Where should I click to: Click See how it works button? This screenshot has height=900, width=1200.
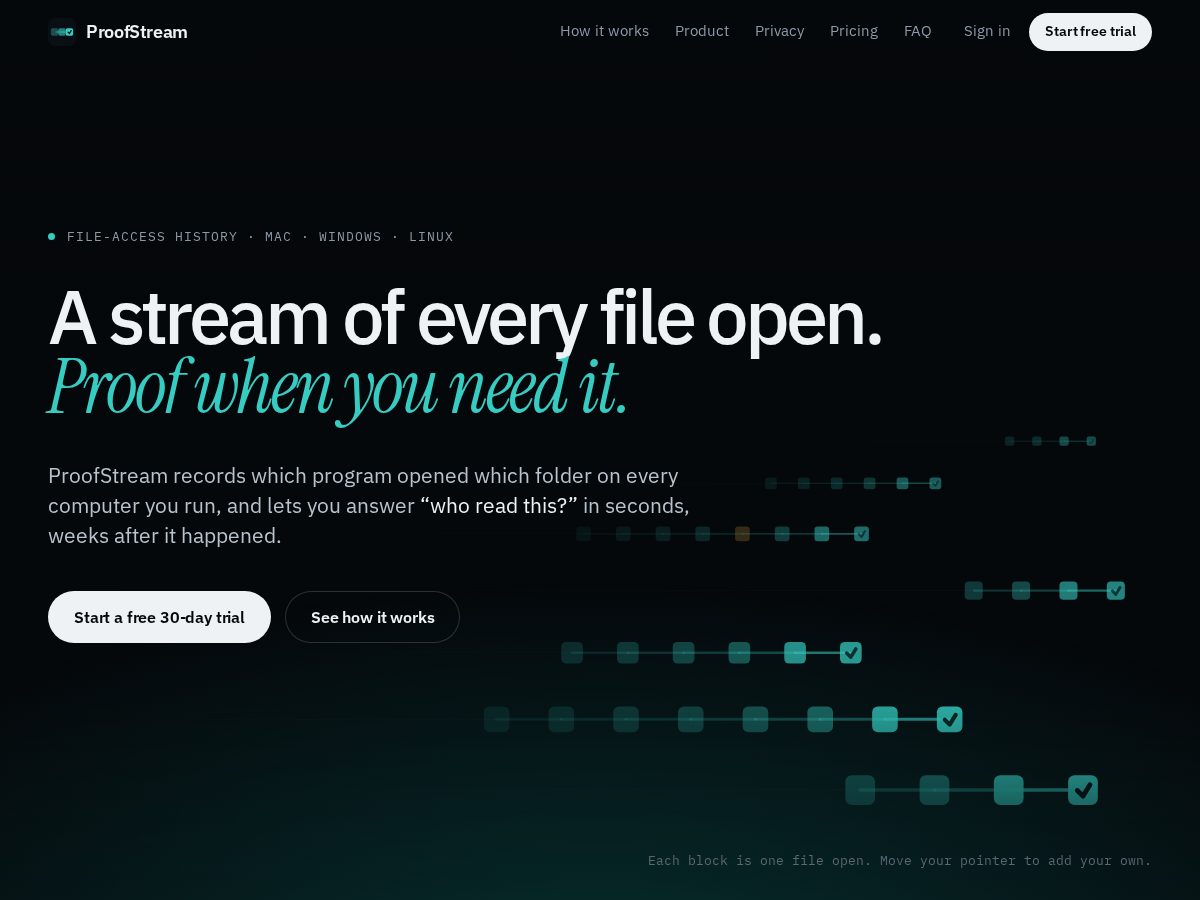pyautogui.click(x=372, y=617)
